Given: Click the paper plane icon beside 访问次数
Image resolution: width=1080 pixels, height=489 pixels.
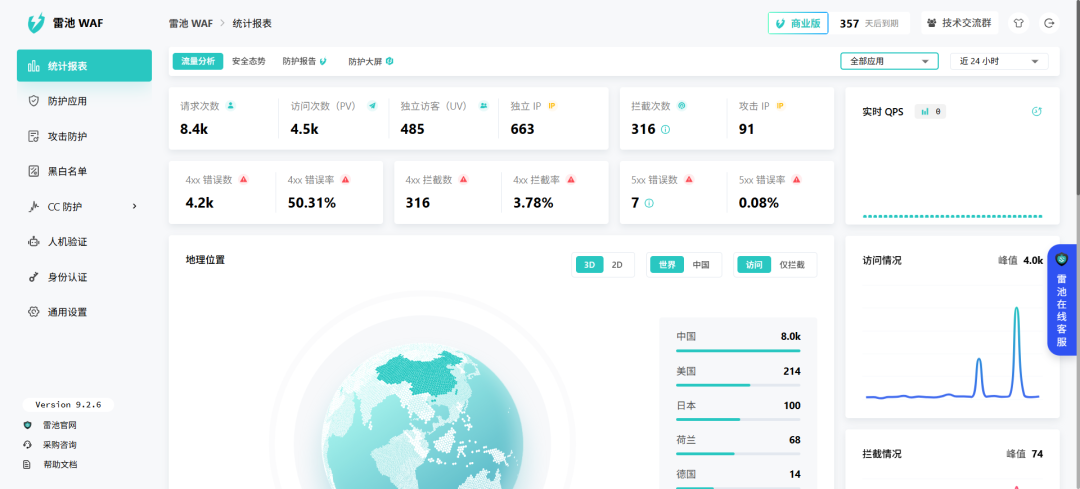Looking at the screenshot, I should pos(373,105).
